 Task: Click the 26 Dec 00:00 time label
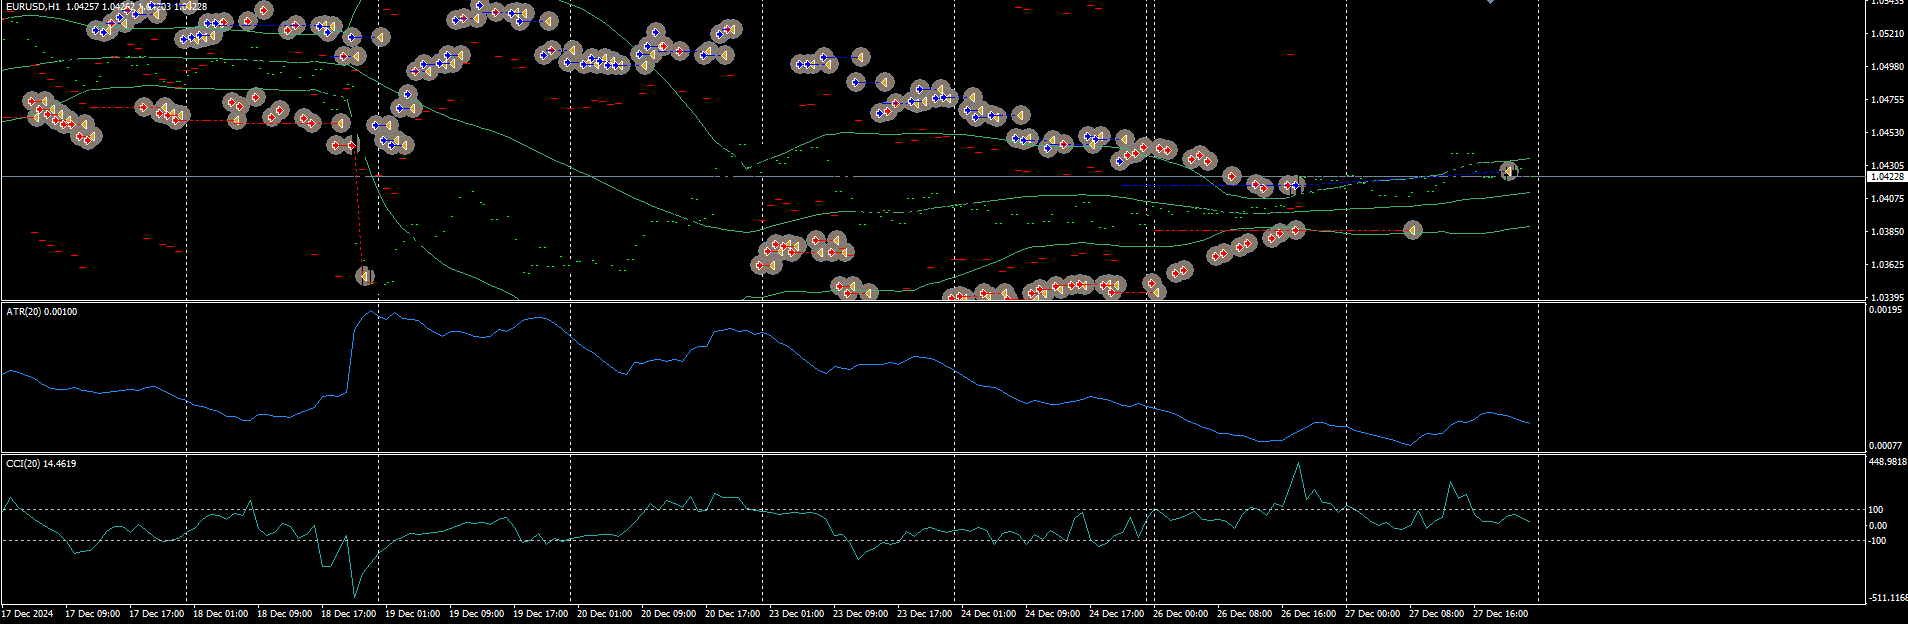coord(1180,614)
